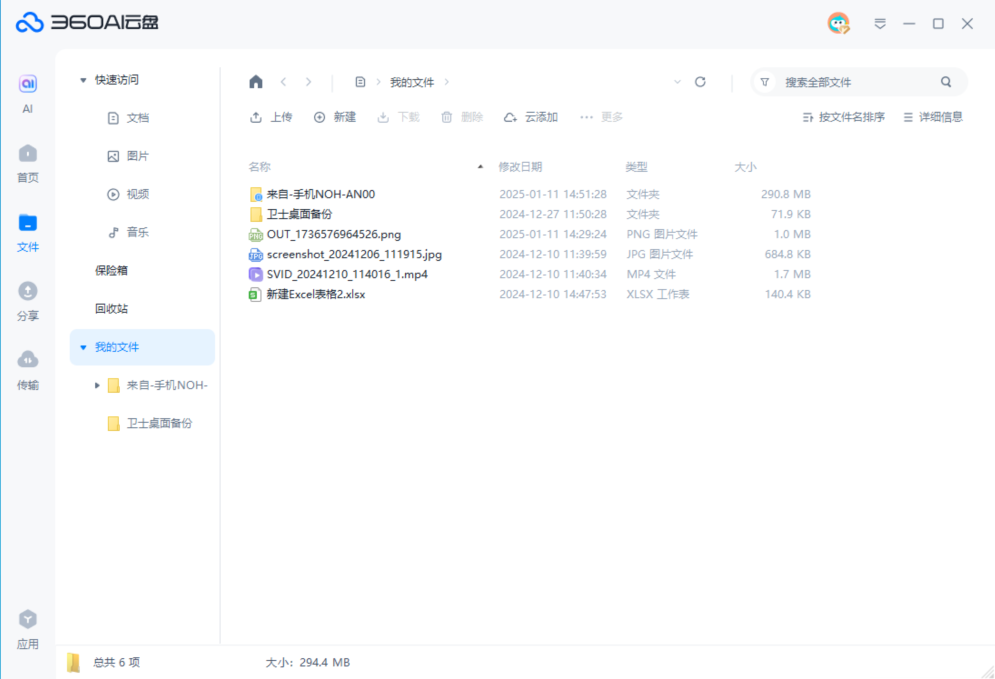995x679 pixels.
Task: Click the chevron after 我的文件 in breadcrumb
Action: (447, 82)
